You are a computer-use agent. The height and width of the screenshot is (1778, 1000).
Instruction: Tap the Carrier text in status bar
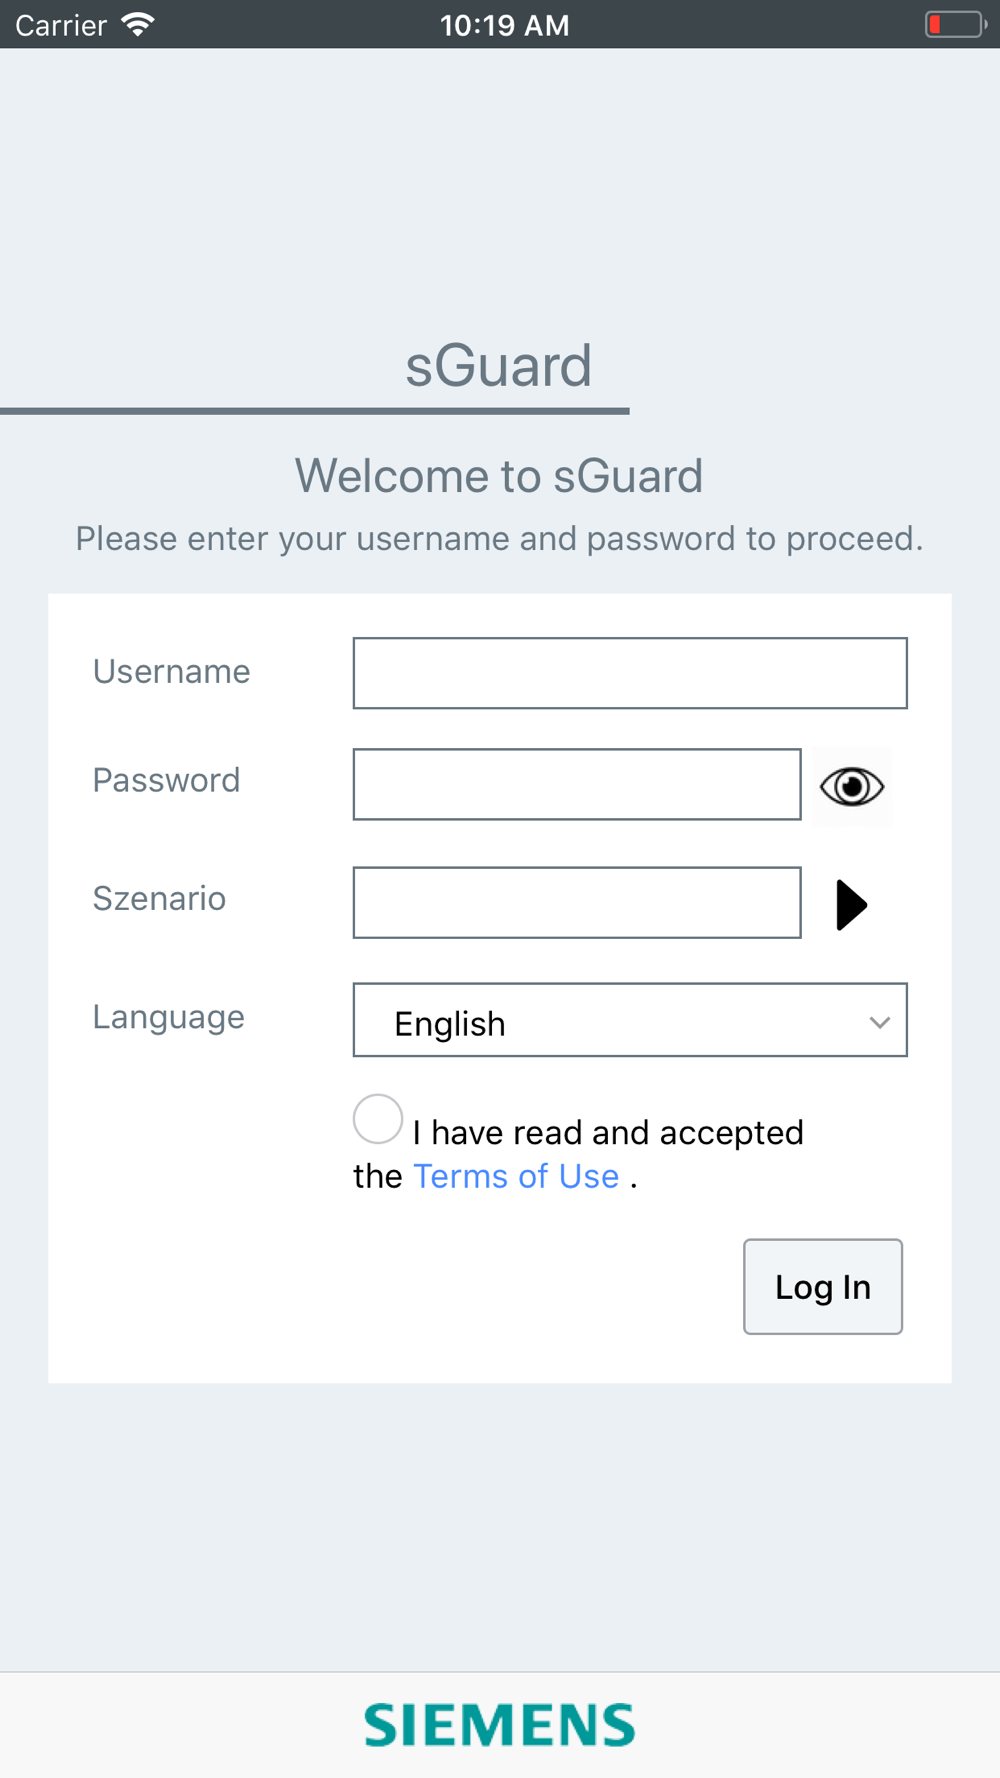61,25
